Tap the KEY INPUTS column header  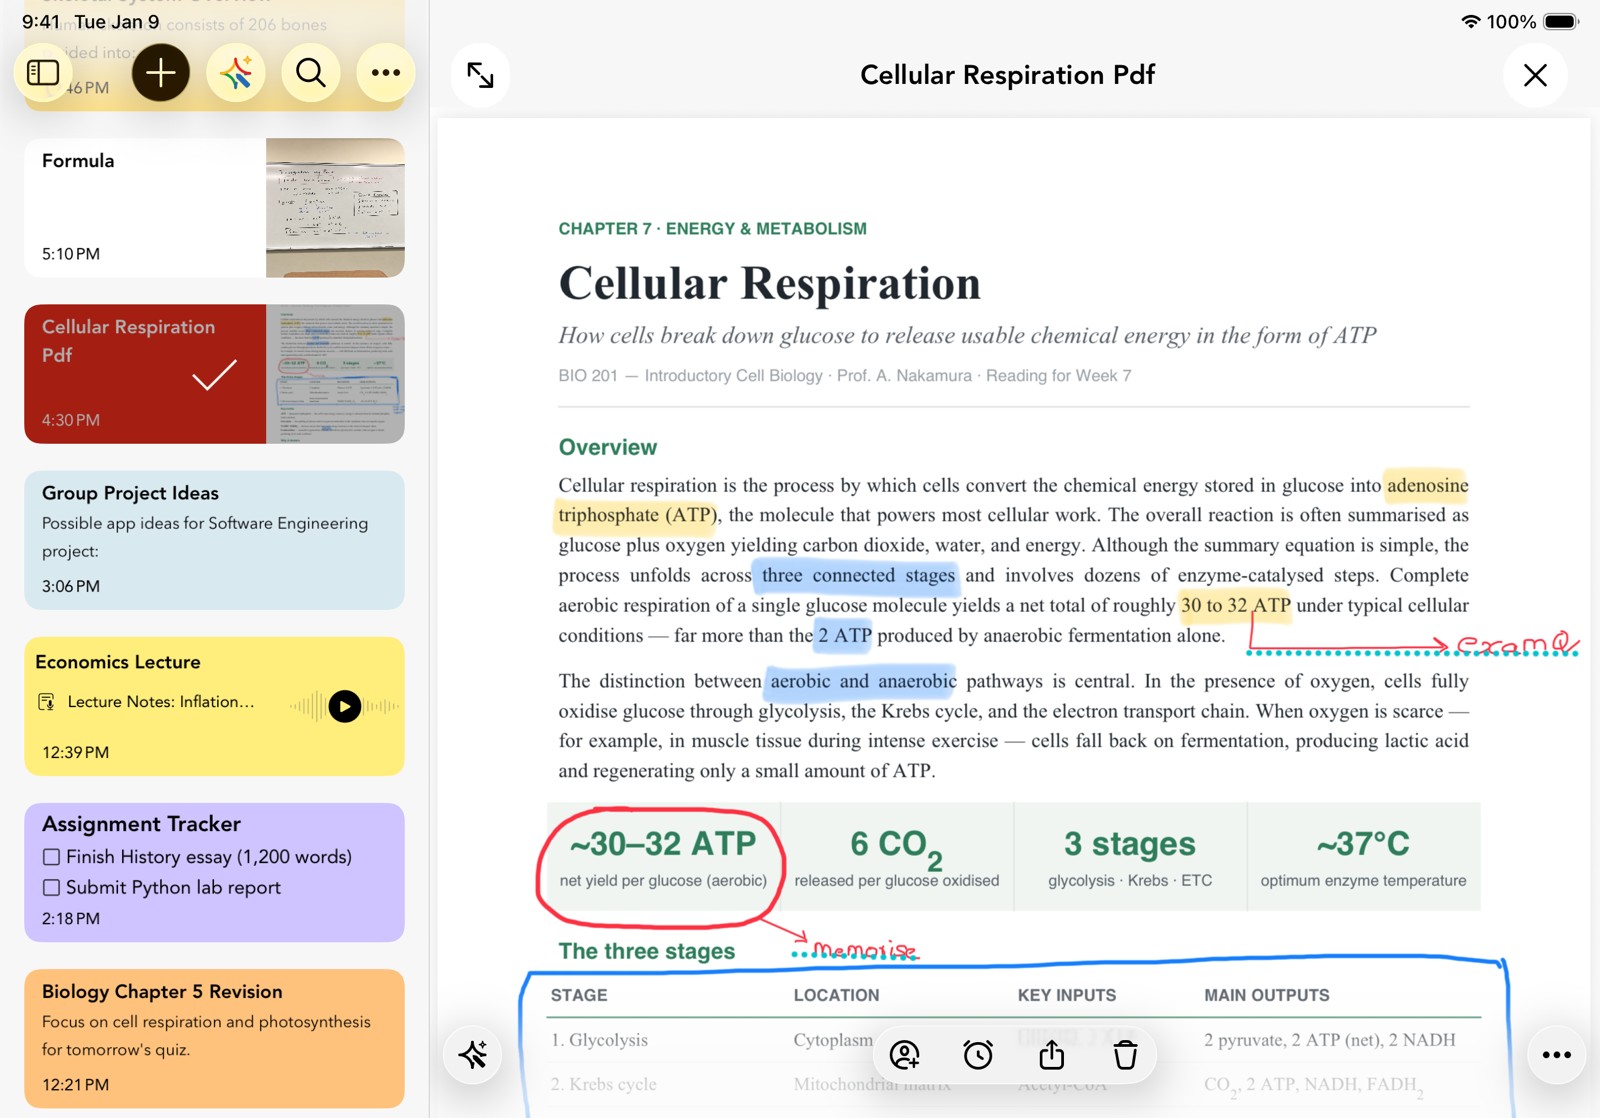[1067, 995]
